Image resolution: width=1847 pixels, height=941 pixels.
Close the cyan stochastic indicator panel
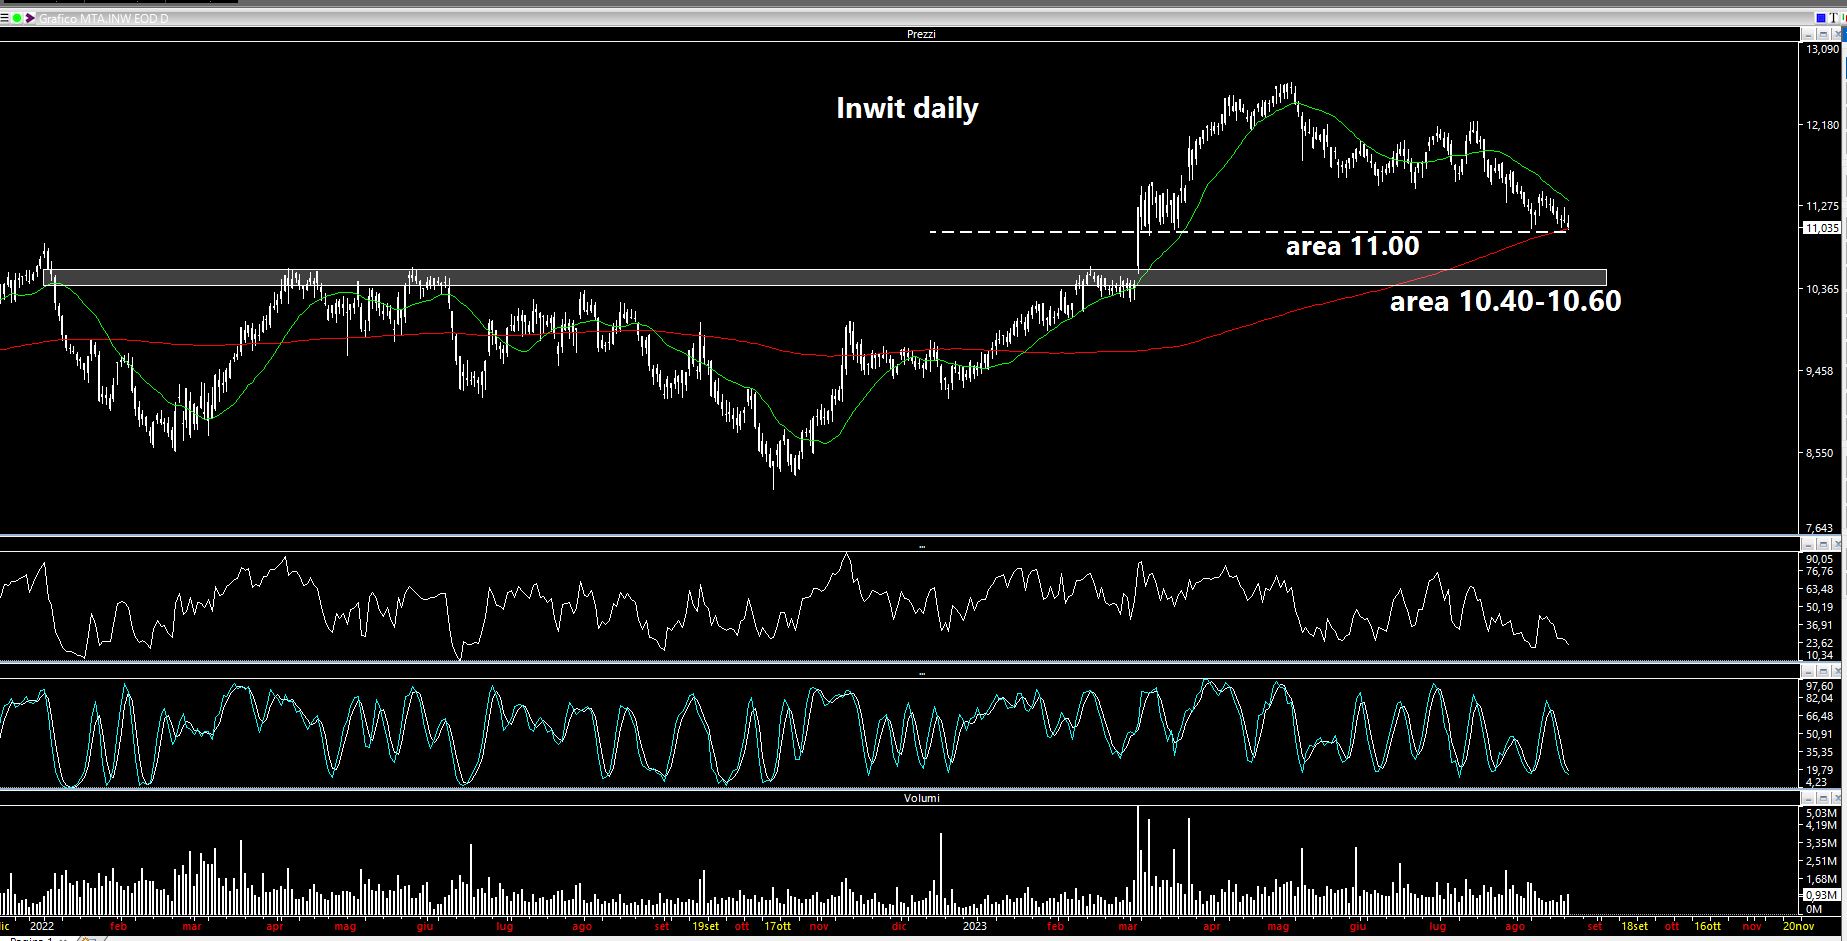click(x=1837, y=671)
